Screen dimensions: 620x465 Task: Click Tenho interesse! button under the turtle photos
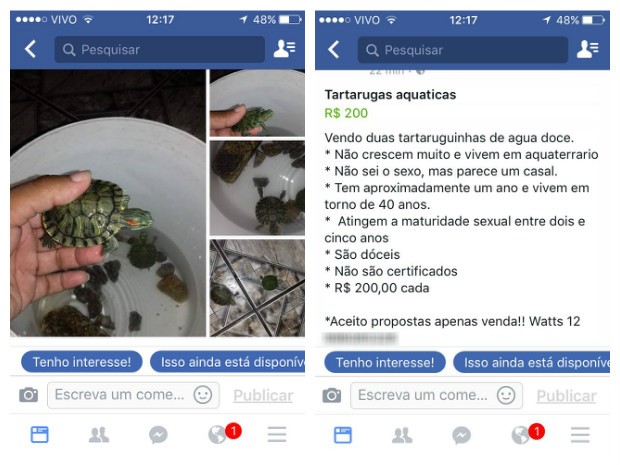pyautogui.click(x=82, y=362)
